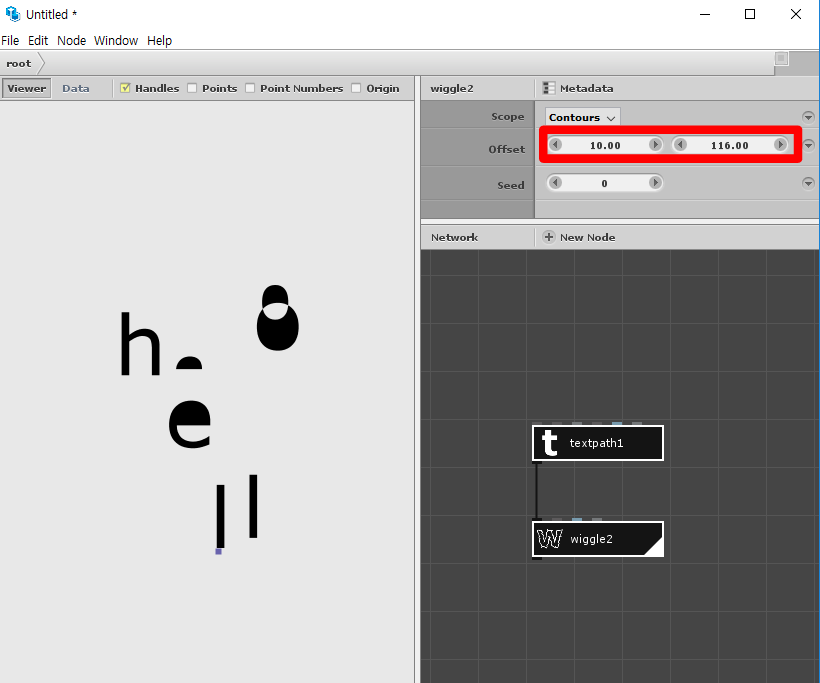The image size is (820, 683).
Task: Increase first Offset value with right arrow
Action: (655, 145)
